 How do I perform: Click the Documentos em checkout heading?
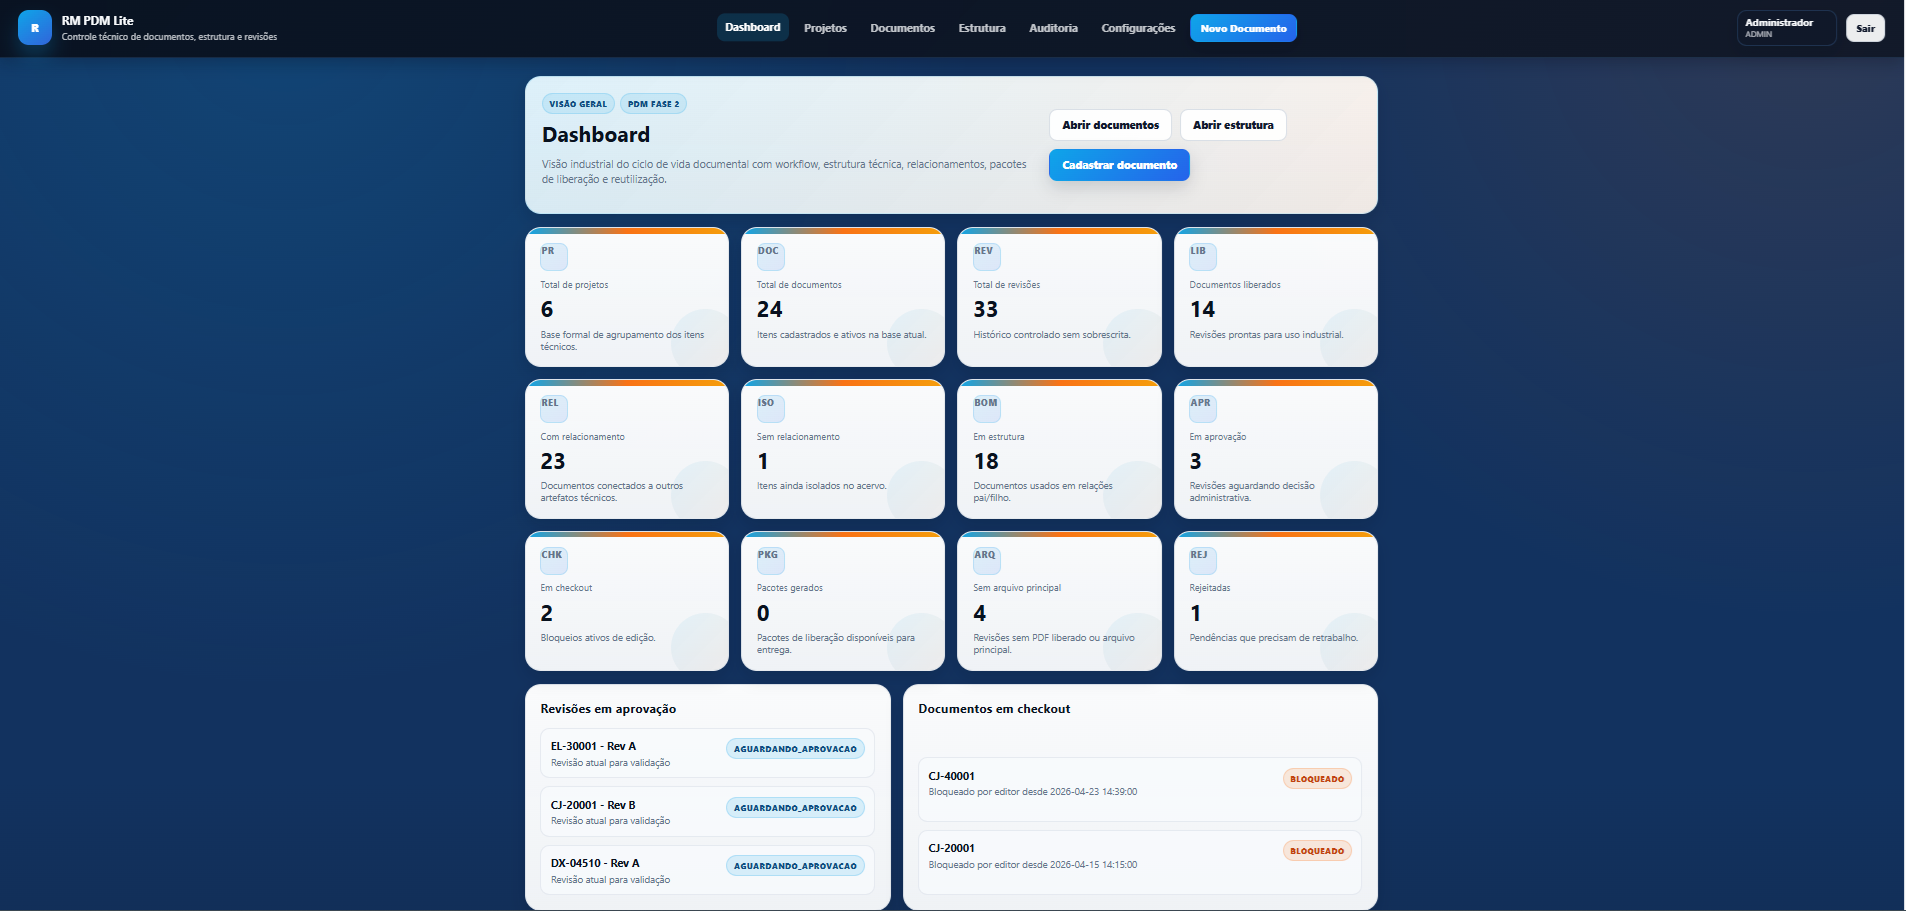point(994,709)
